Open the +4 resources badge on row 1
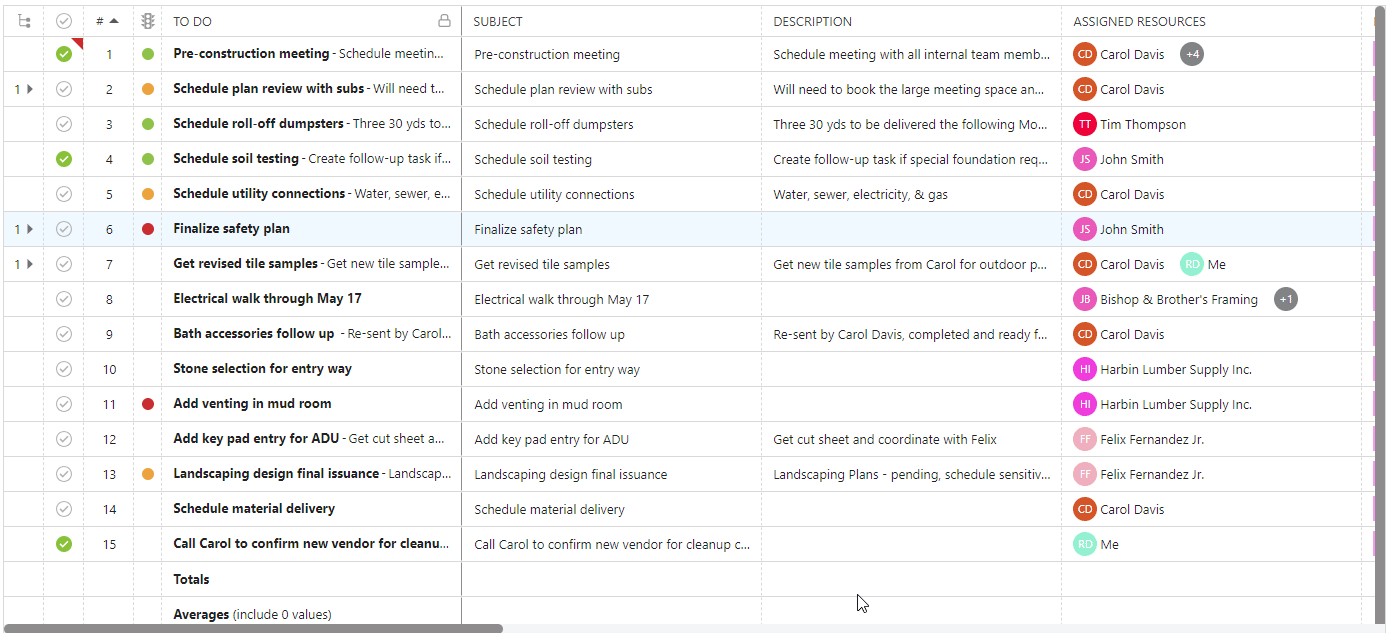1391x633 pixels. pyautogui.click(x=1191, y=54)
